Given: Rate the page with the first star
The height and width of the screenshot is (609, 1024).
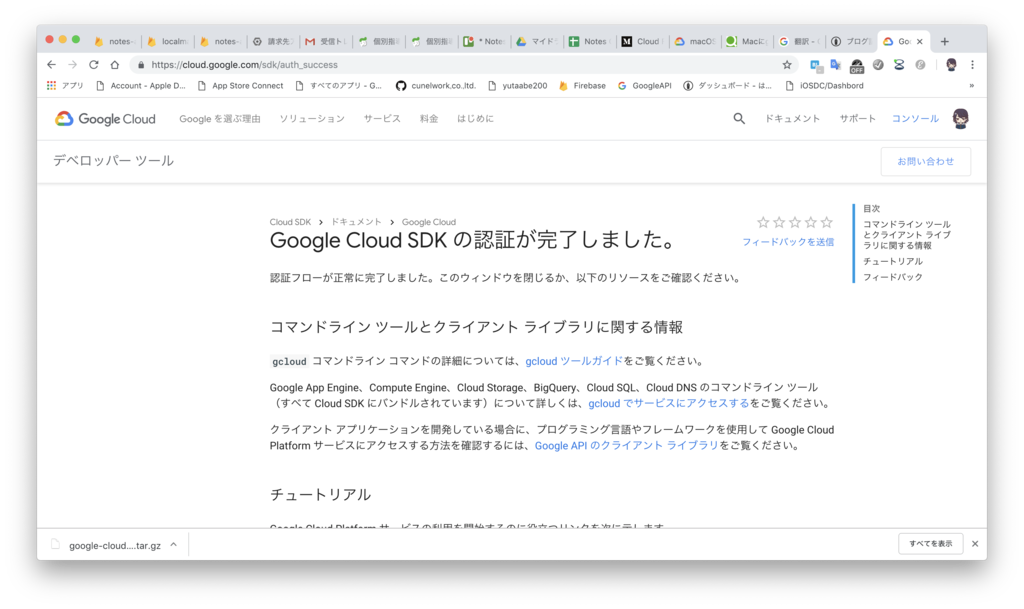Looking at the screenshot, I should (763, 223).
